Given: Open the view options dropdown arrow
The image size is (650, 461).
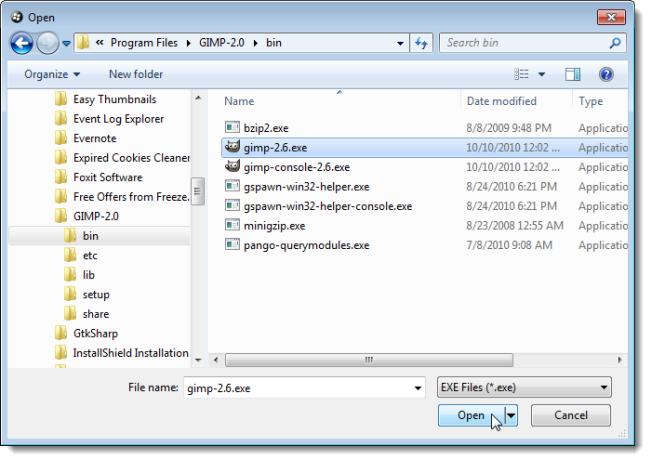Looking at the screenshot, I should [x=542, y=75].
